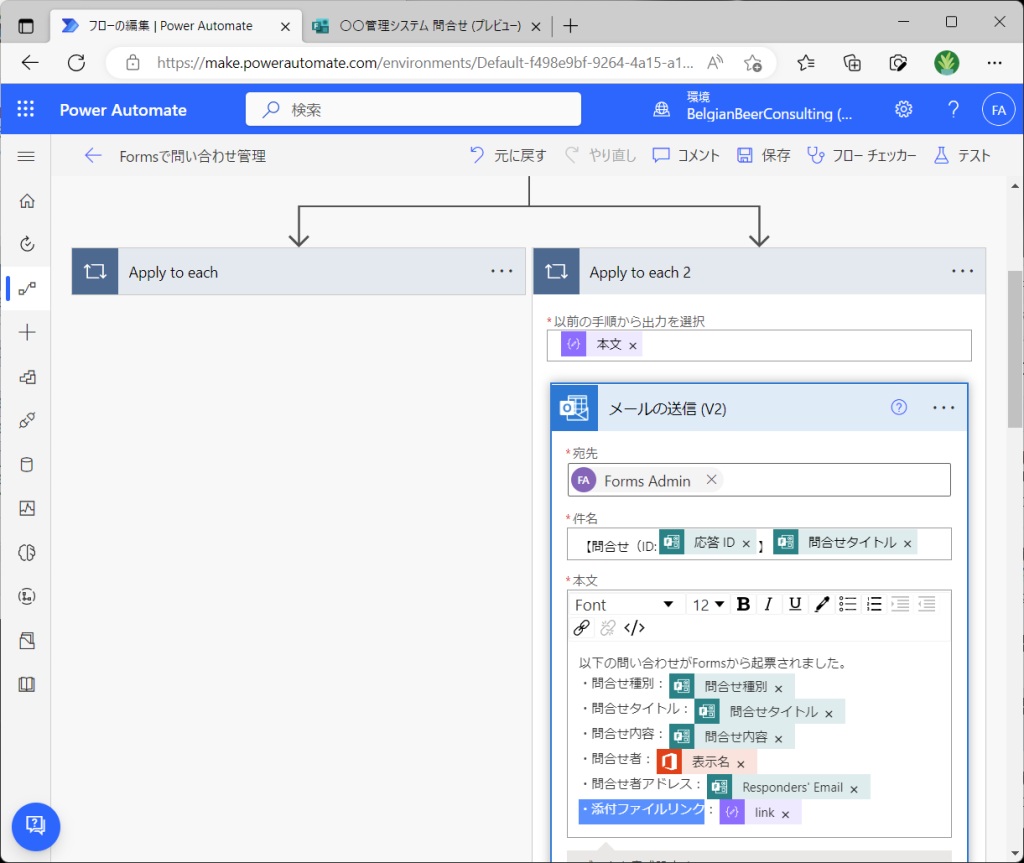Insert a bulleted list in the body

click(847, 604)
